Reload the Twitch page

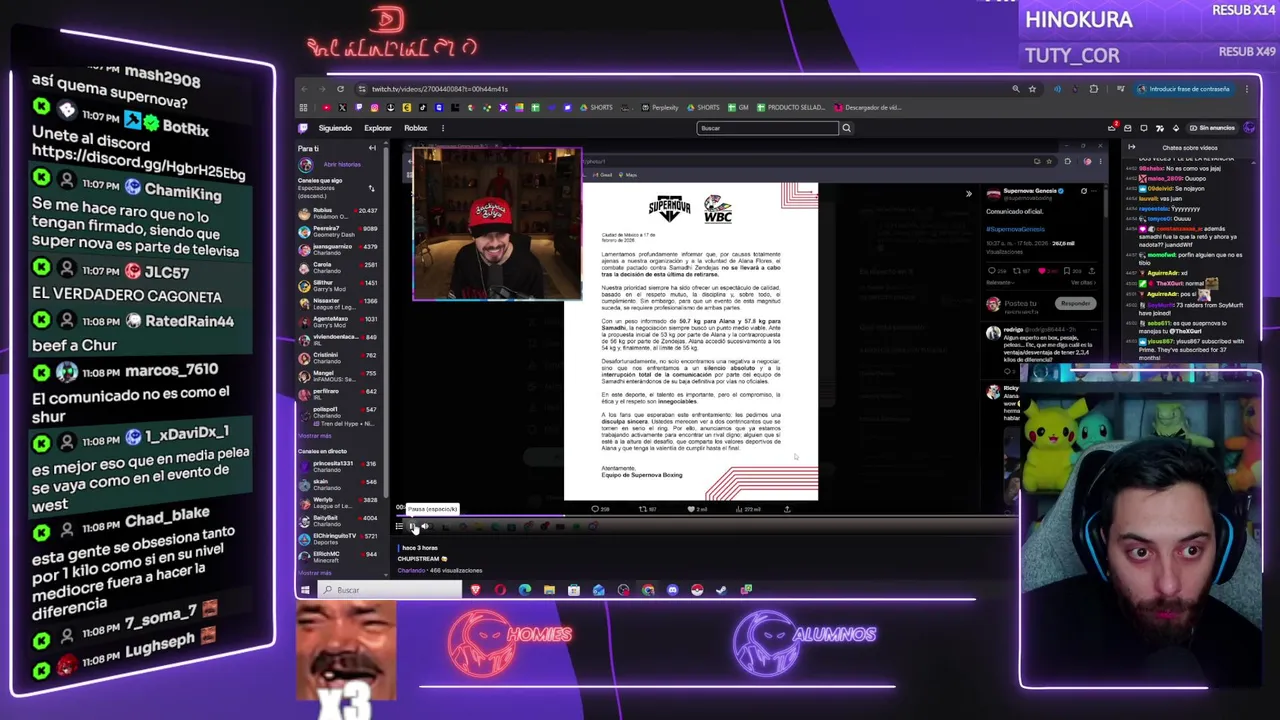[340, 89]
